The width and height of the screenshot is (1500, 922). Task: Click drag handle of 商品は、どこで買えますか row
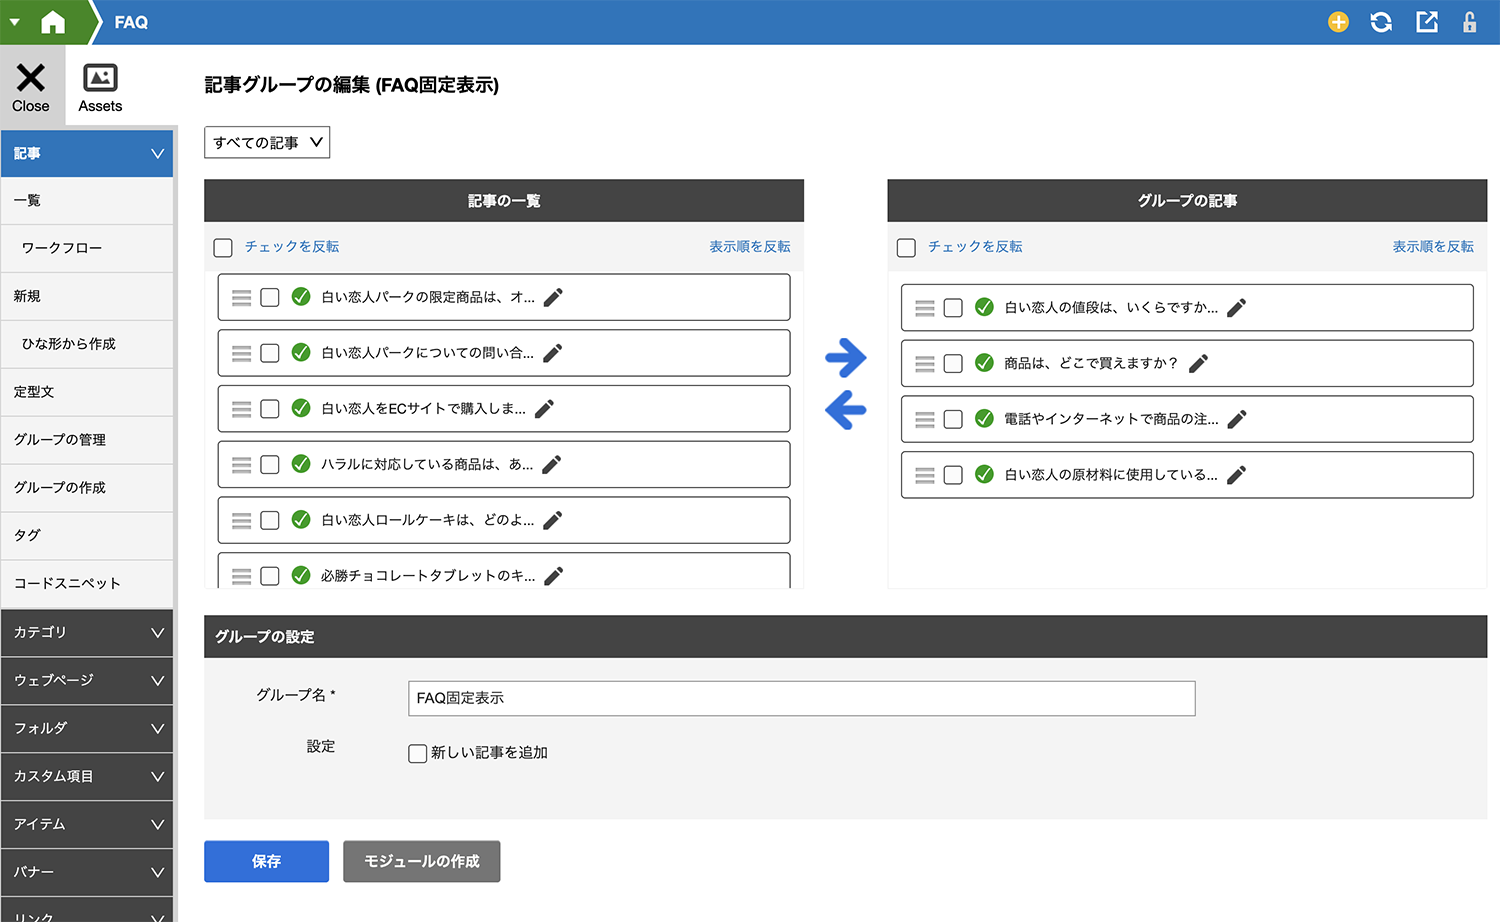point(925,363)
